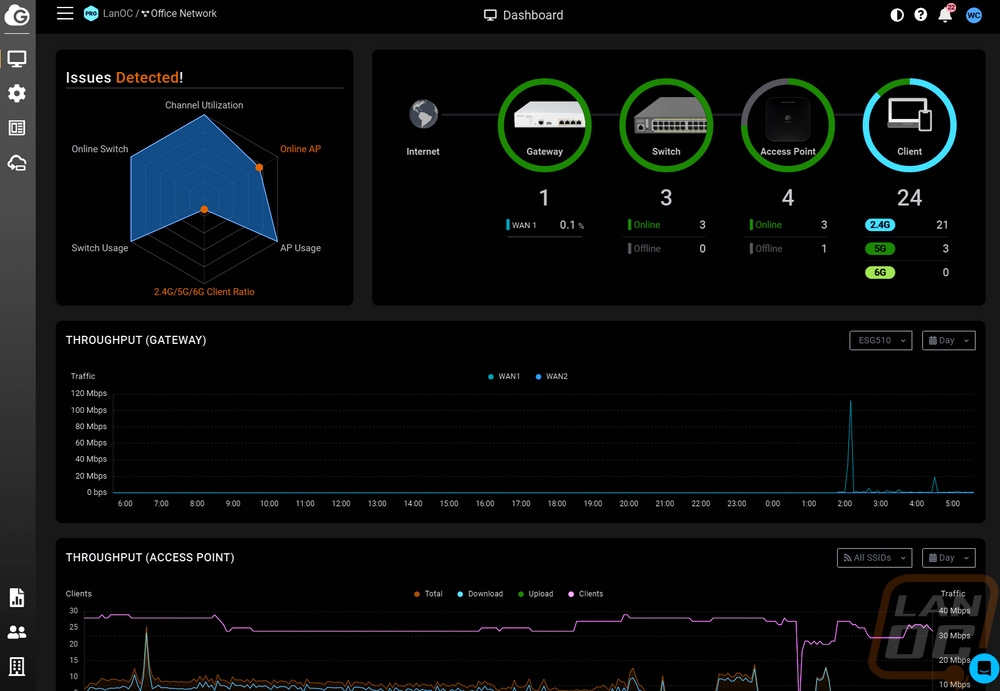Toggle the Upload series in access point legend
The image size is (1000, 691).
536,594
